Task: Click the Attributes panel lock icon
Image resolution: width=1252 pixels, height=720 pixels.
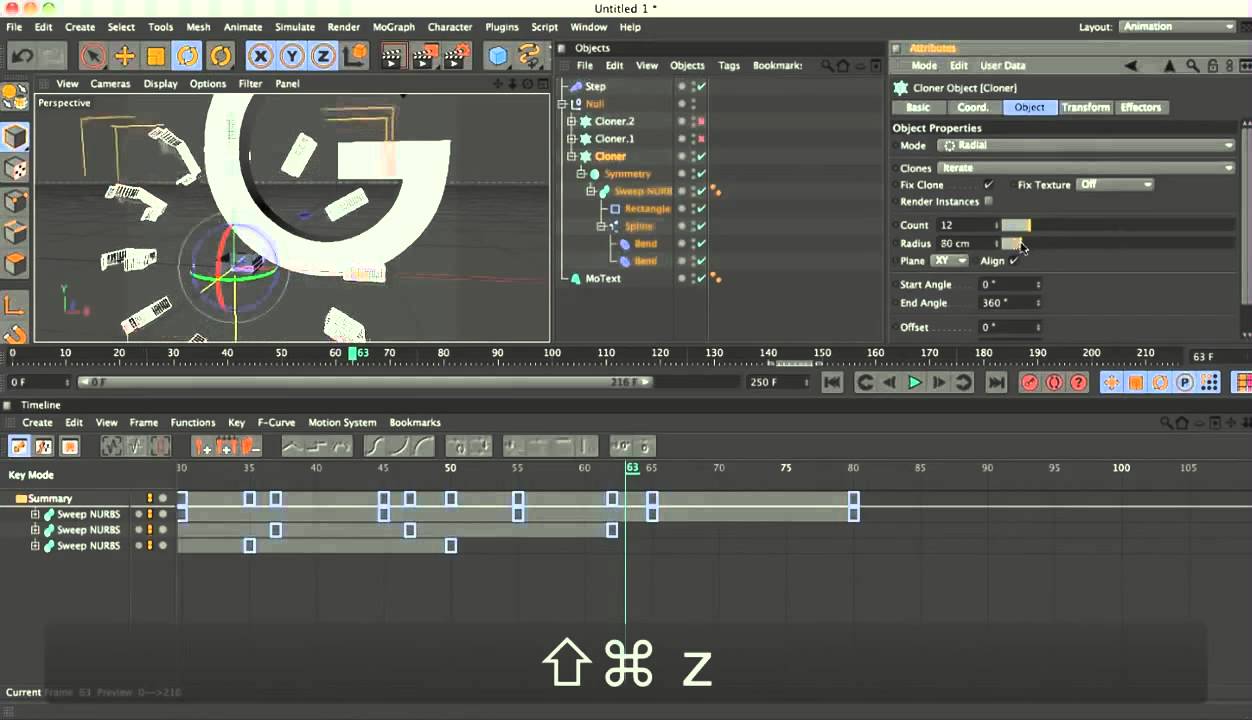Action: [1212, 66]
